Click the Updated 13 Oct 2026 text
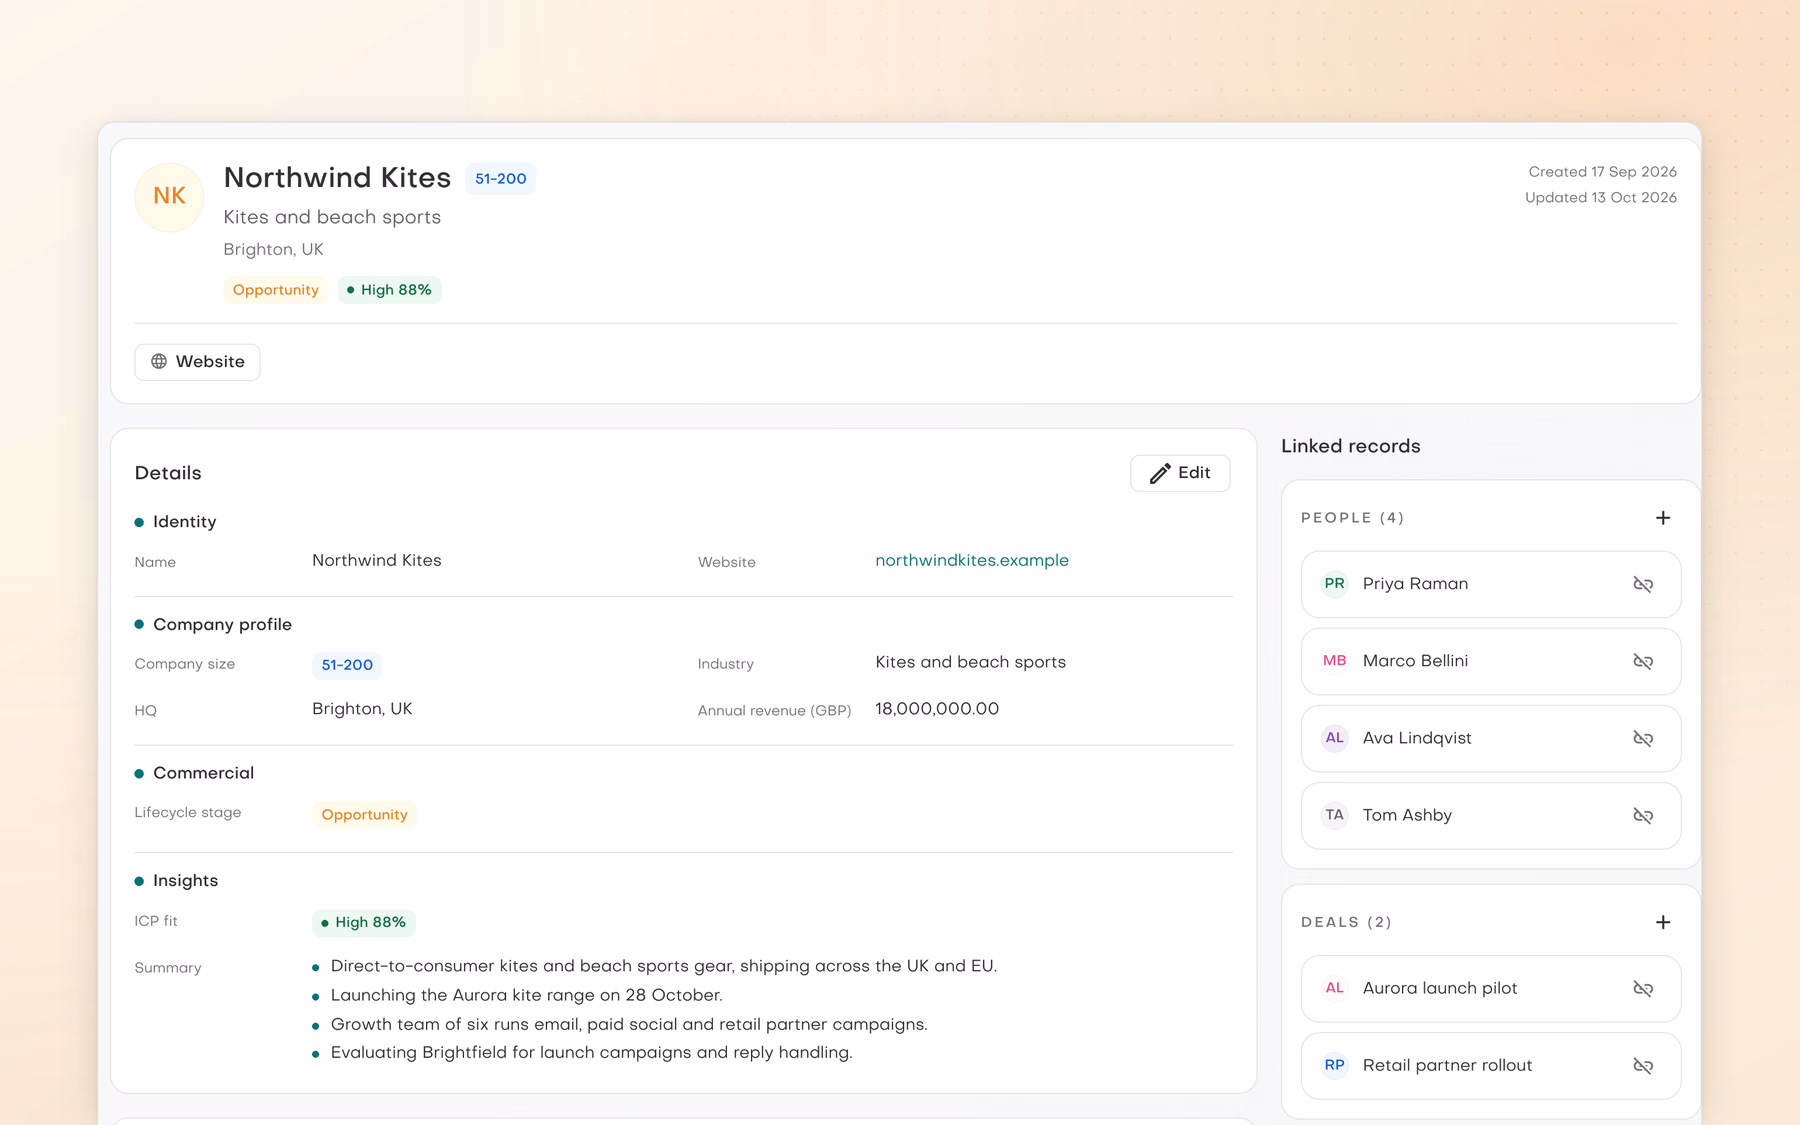 coord(1601,198)
